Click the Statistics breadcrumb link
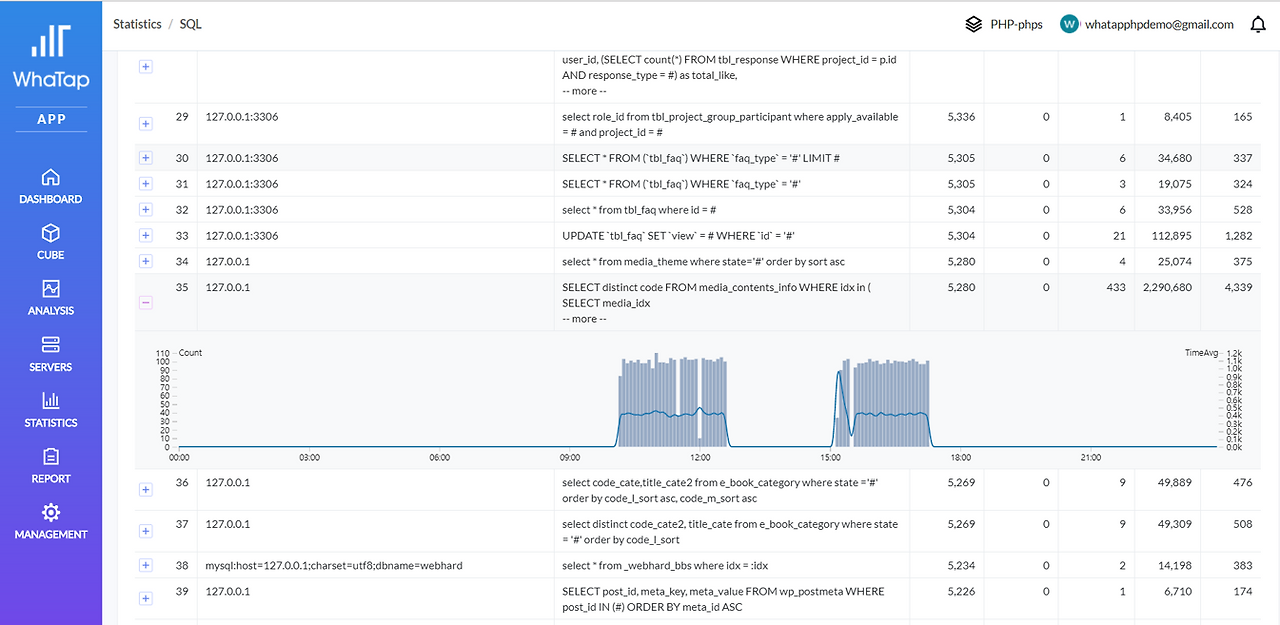 click(x=137, y=24)
